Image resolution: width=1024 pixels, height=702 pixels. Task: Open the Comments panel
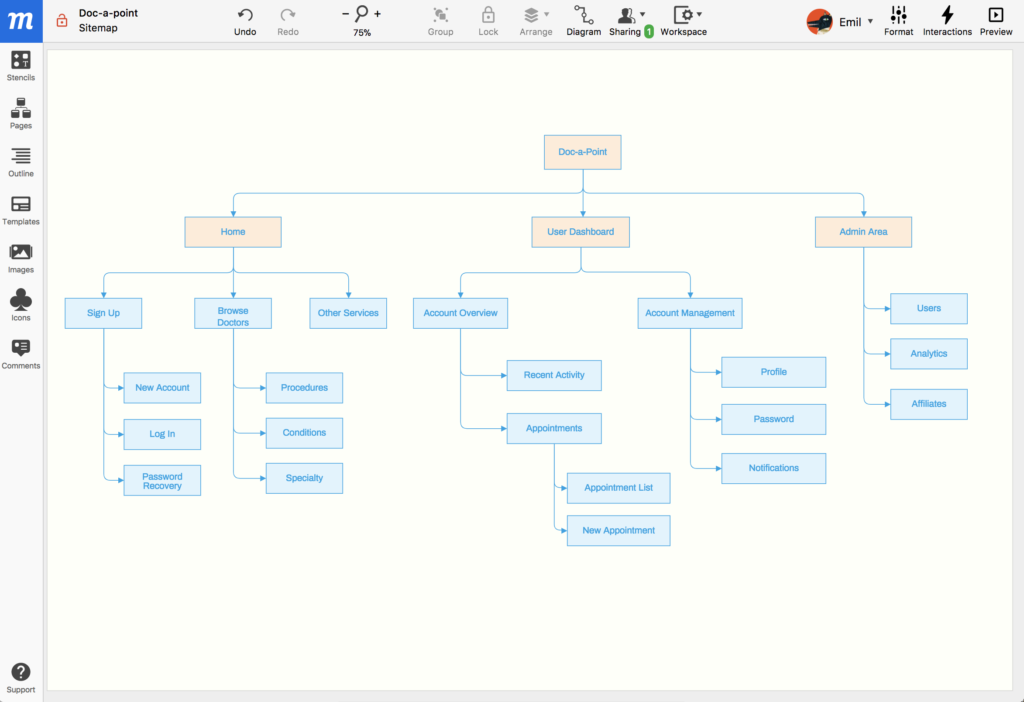click(x=20, y=354)
